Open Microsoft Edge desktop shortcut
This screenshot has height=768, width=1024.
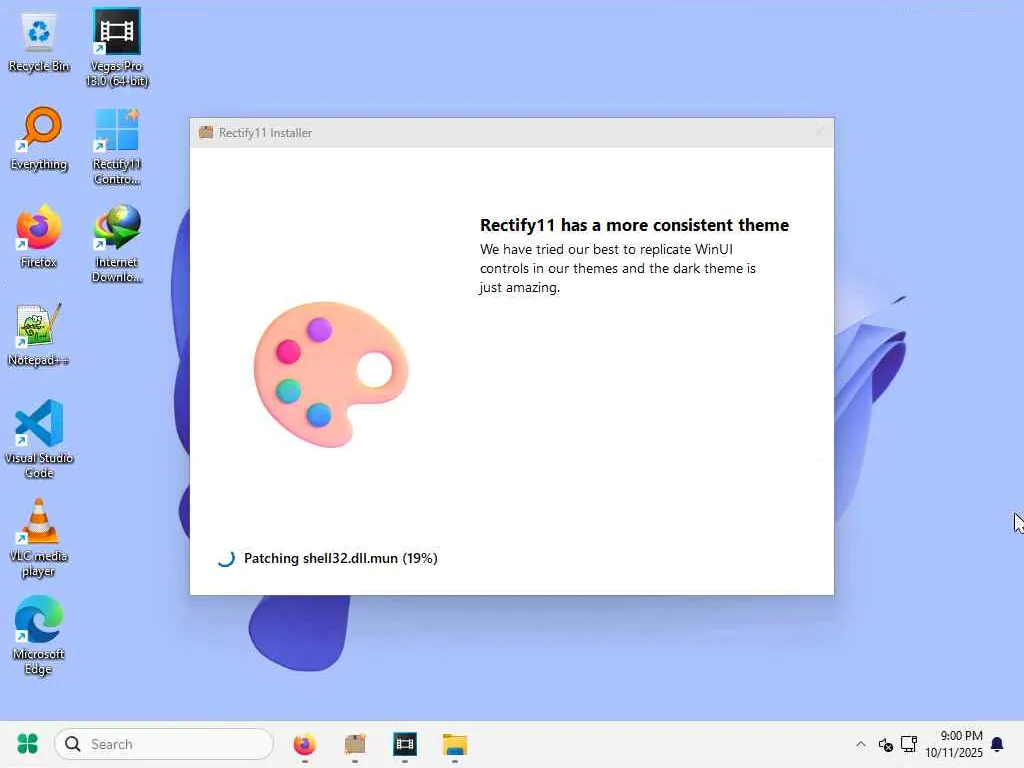pyautogui.click(x=39, y=636)
